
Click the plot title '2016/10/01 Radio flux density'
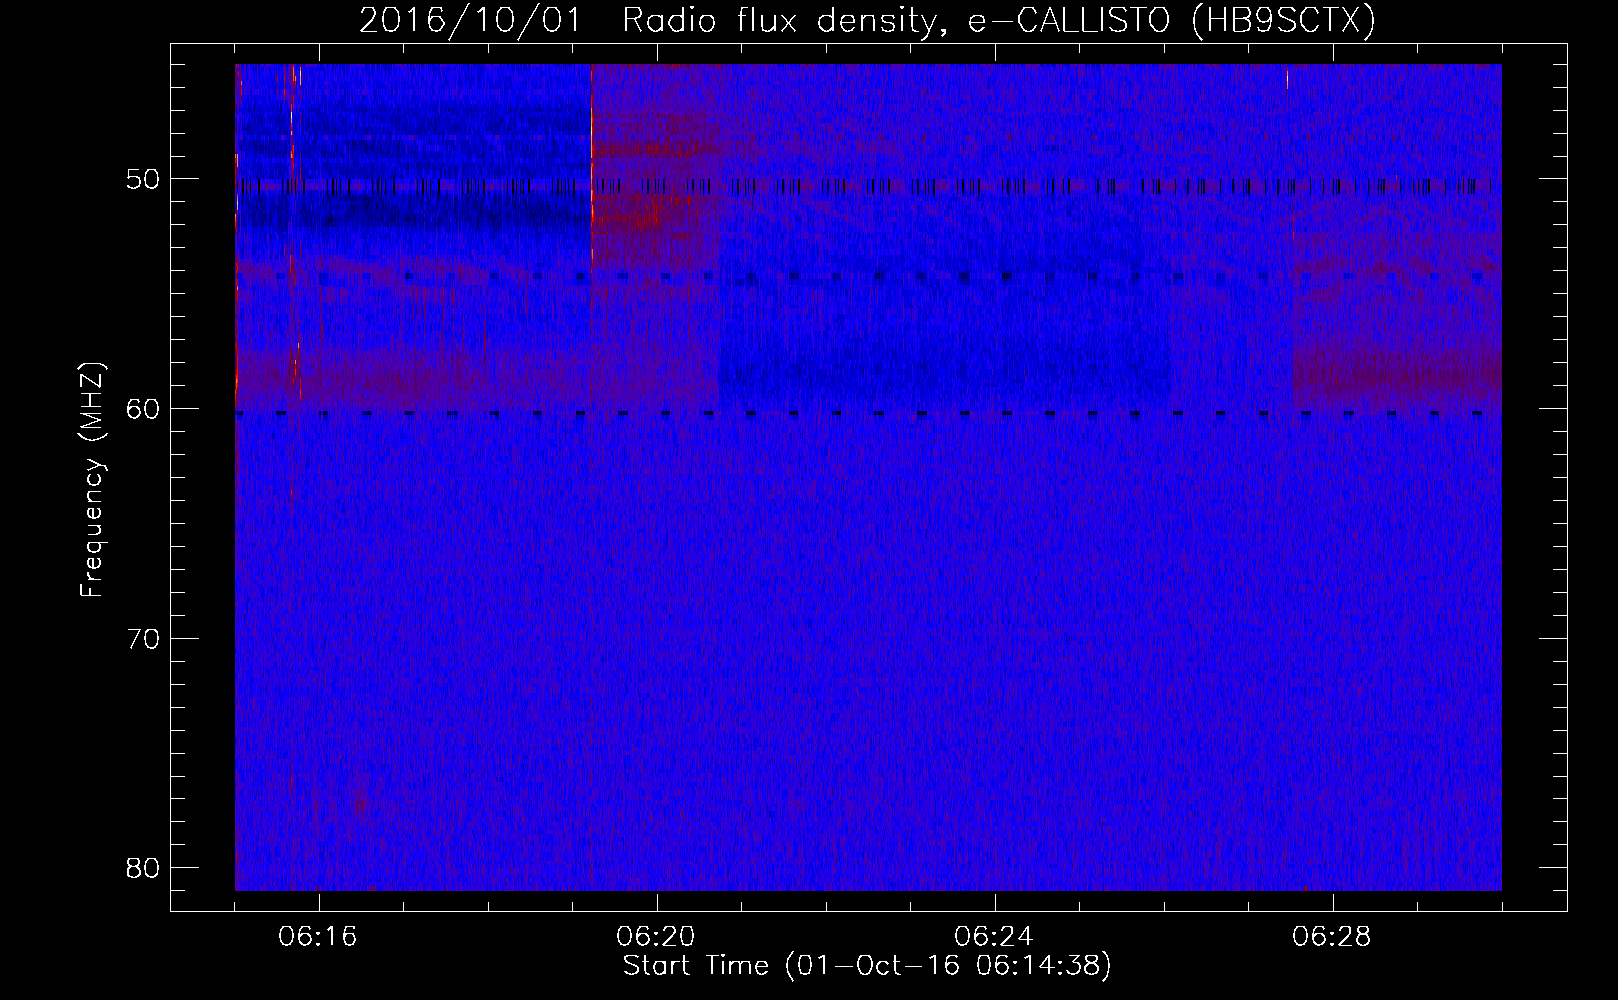tap(867, 20)
